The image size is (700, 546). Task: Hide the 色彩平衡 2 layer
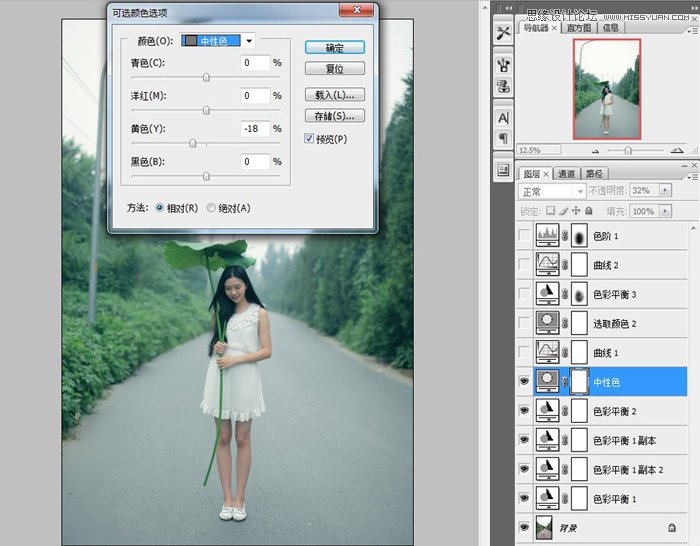524,411
